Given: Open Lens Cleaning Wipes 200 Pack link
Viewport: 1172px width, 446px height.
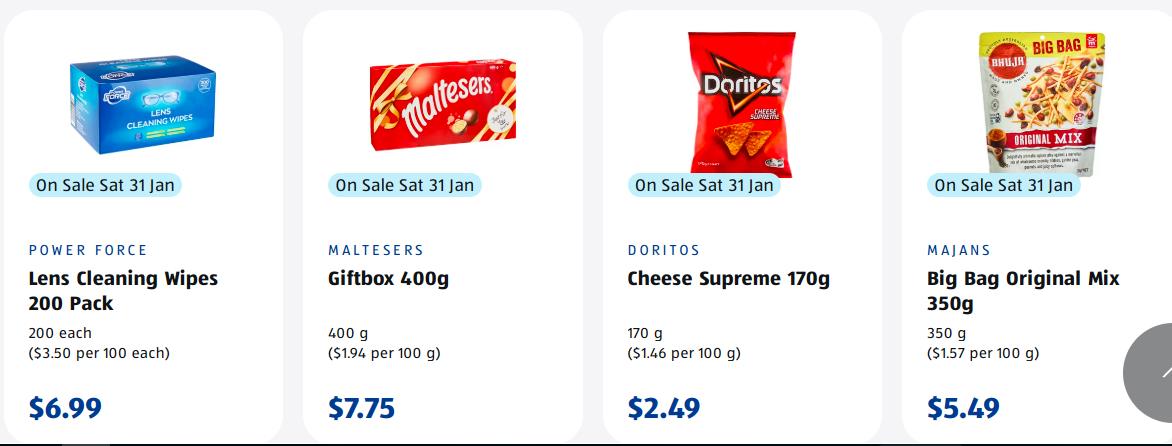Looking at the screenshot, I should [123, 291].
